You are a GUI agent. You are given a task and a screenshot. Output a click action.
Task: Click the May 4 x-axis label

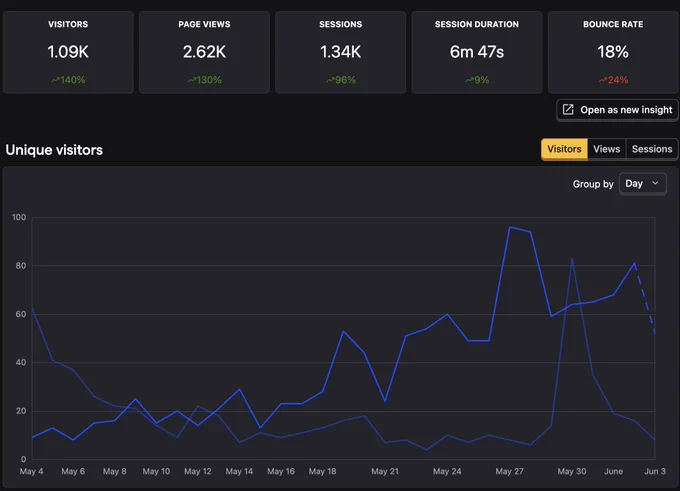[31, 471]
